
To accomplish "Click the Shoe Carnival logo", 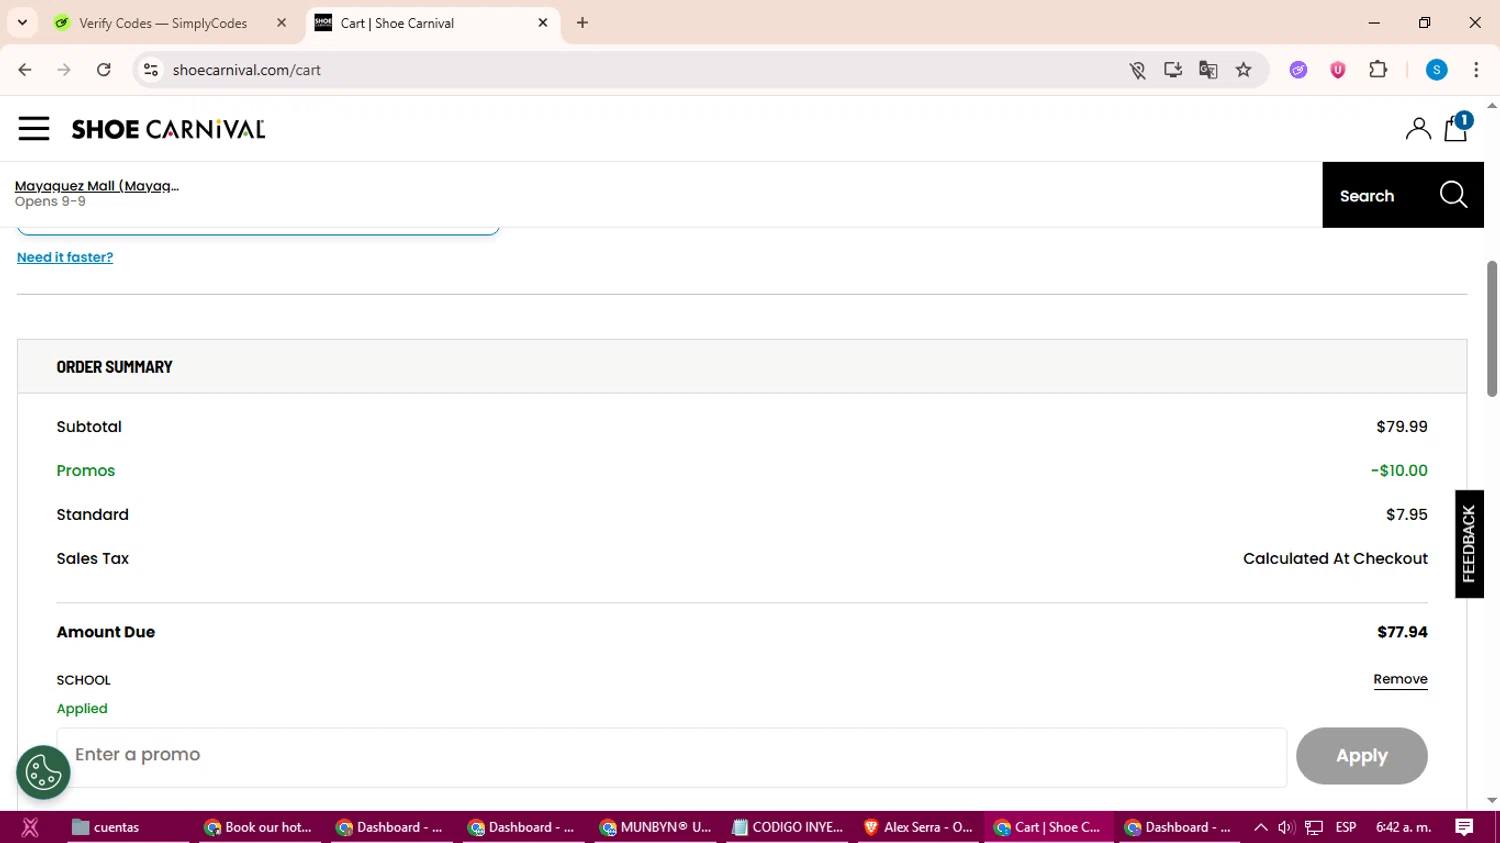I will [x=168, y=129].
